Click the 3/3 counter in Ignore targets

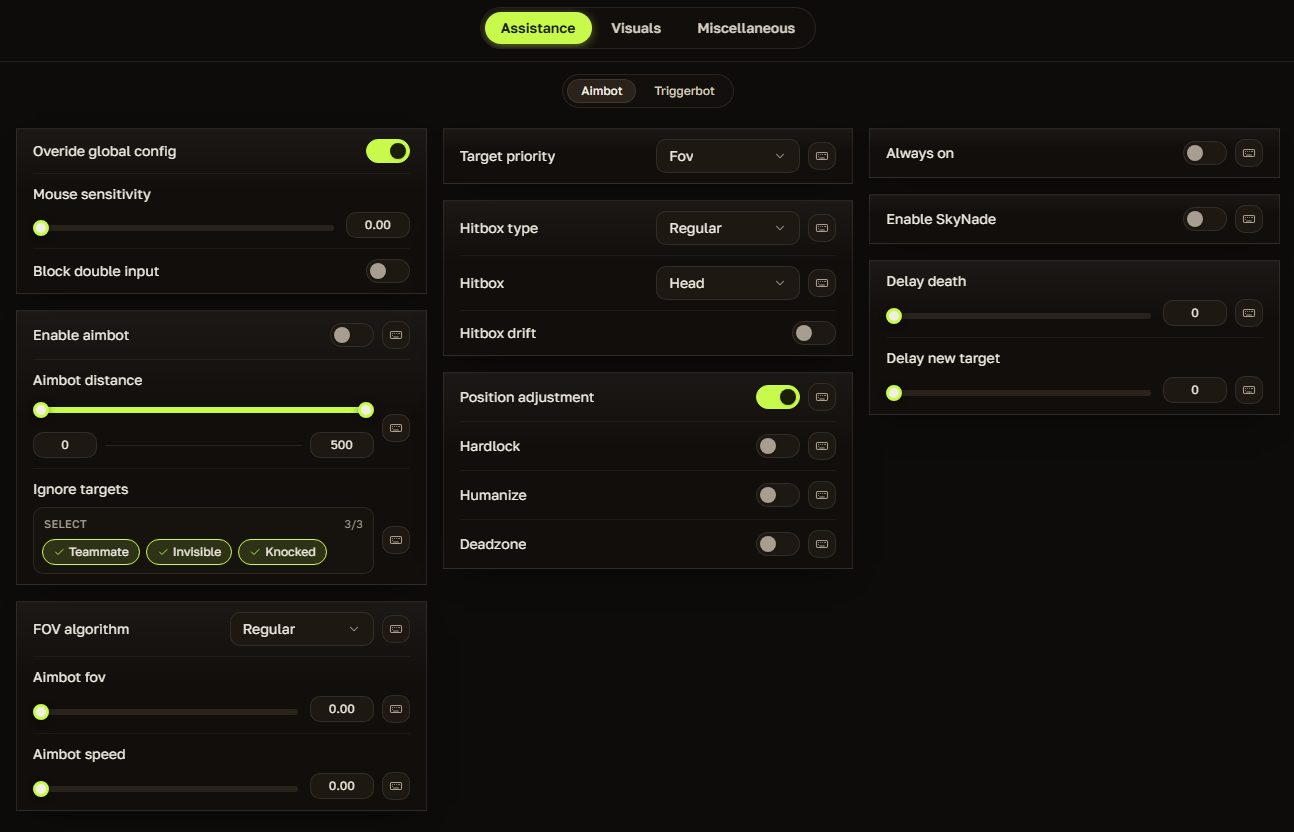[x=354, y=524]
